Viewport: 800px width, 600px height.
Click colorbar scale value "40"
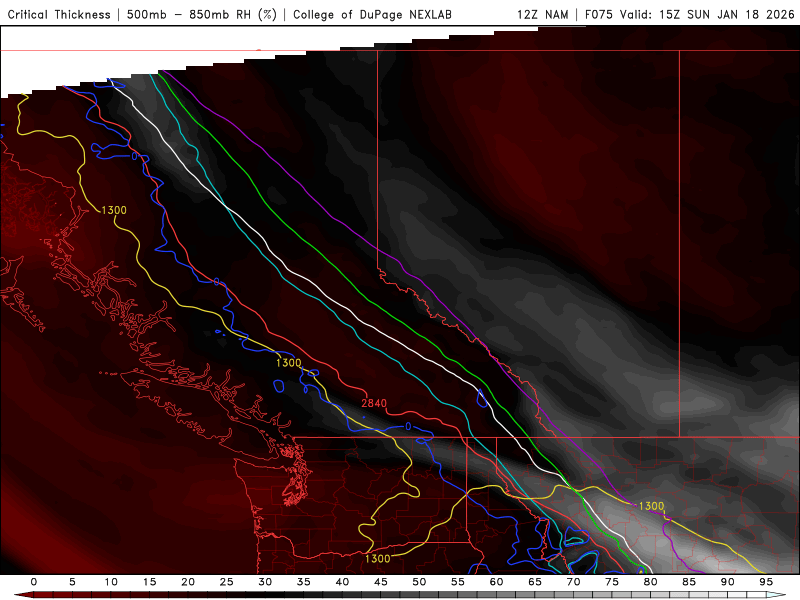pyautogui.click(x=342, y=582)
